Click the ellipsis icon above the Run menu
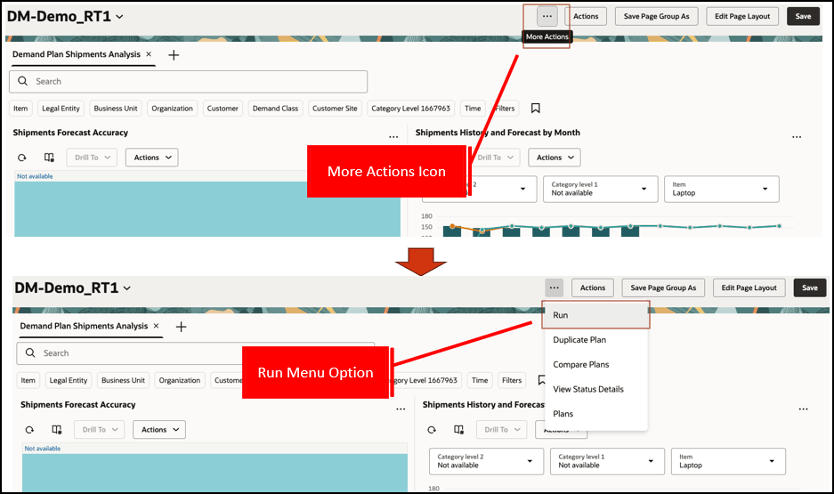 (554, 288)
